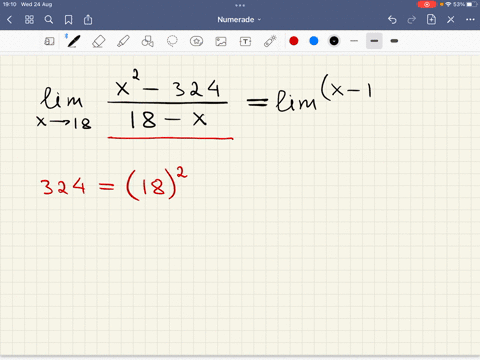Screen dimensions: 480x360
Task: Redo the last action
Action: pyautogui.click(x=412, y=20)
